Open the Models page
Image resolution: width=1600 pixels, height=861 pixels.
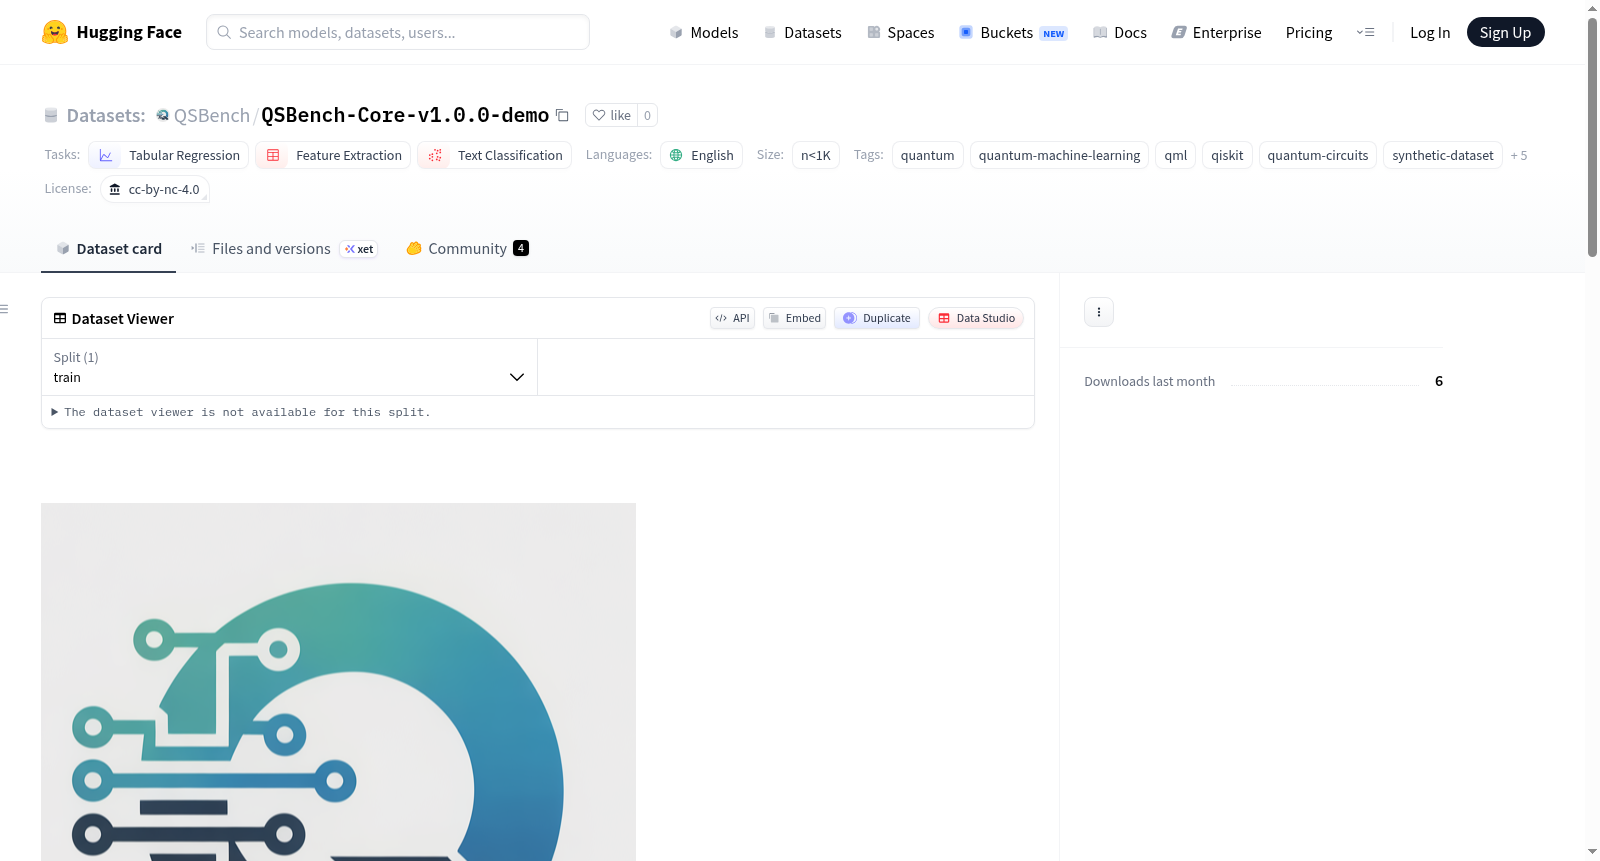coord(704,32)
